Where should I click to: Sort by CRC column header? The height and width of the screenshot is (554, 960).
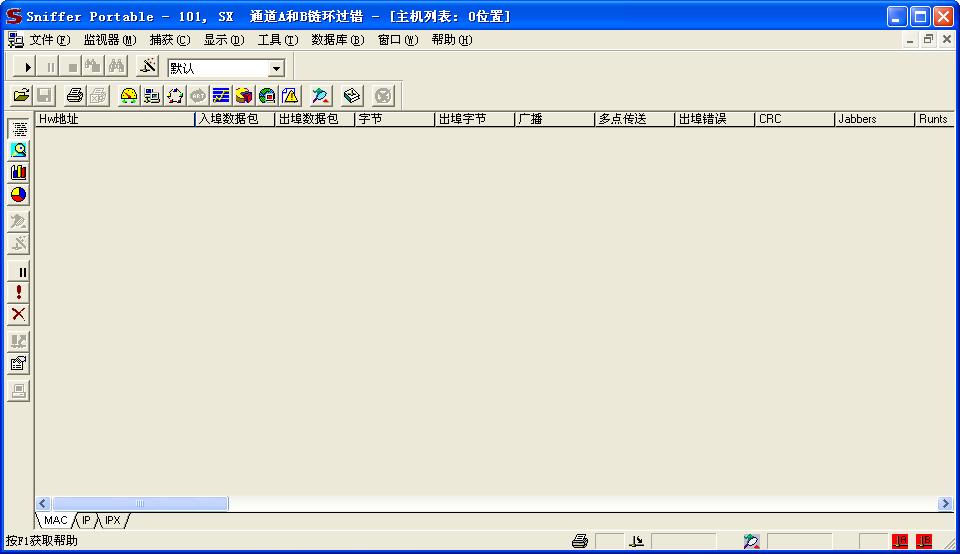pyautogui.click(x=795, y=119)
